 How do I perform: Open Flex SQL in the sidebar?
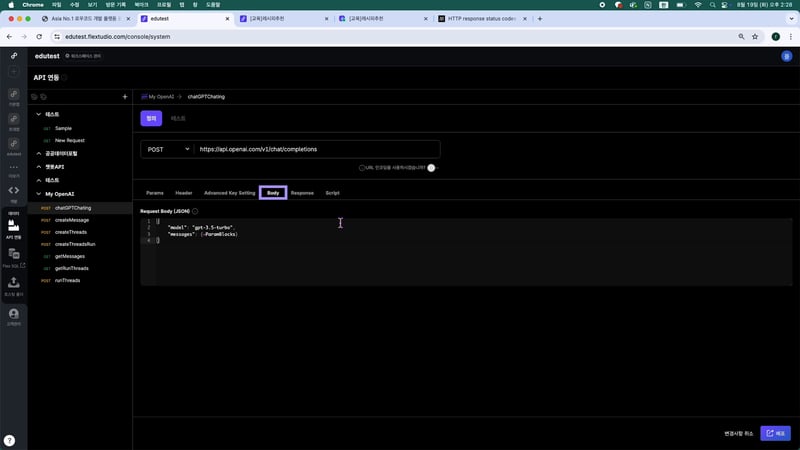pyautogui.click(x=14, y=258)
